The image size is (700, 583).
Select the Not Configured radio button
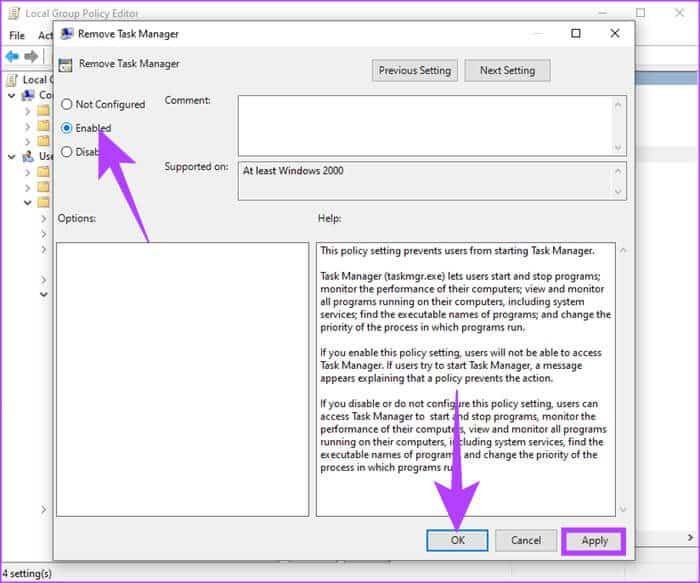coord(67,104)
